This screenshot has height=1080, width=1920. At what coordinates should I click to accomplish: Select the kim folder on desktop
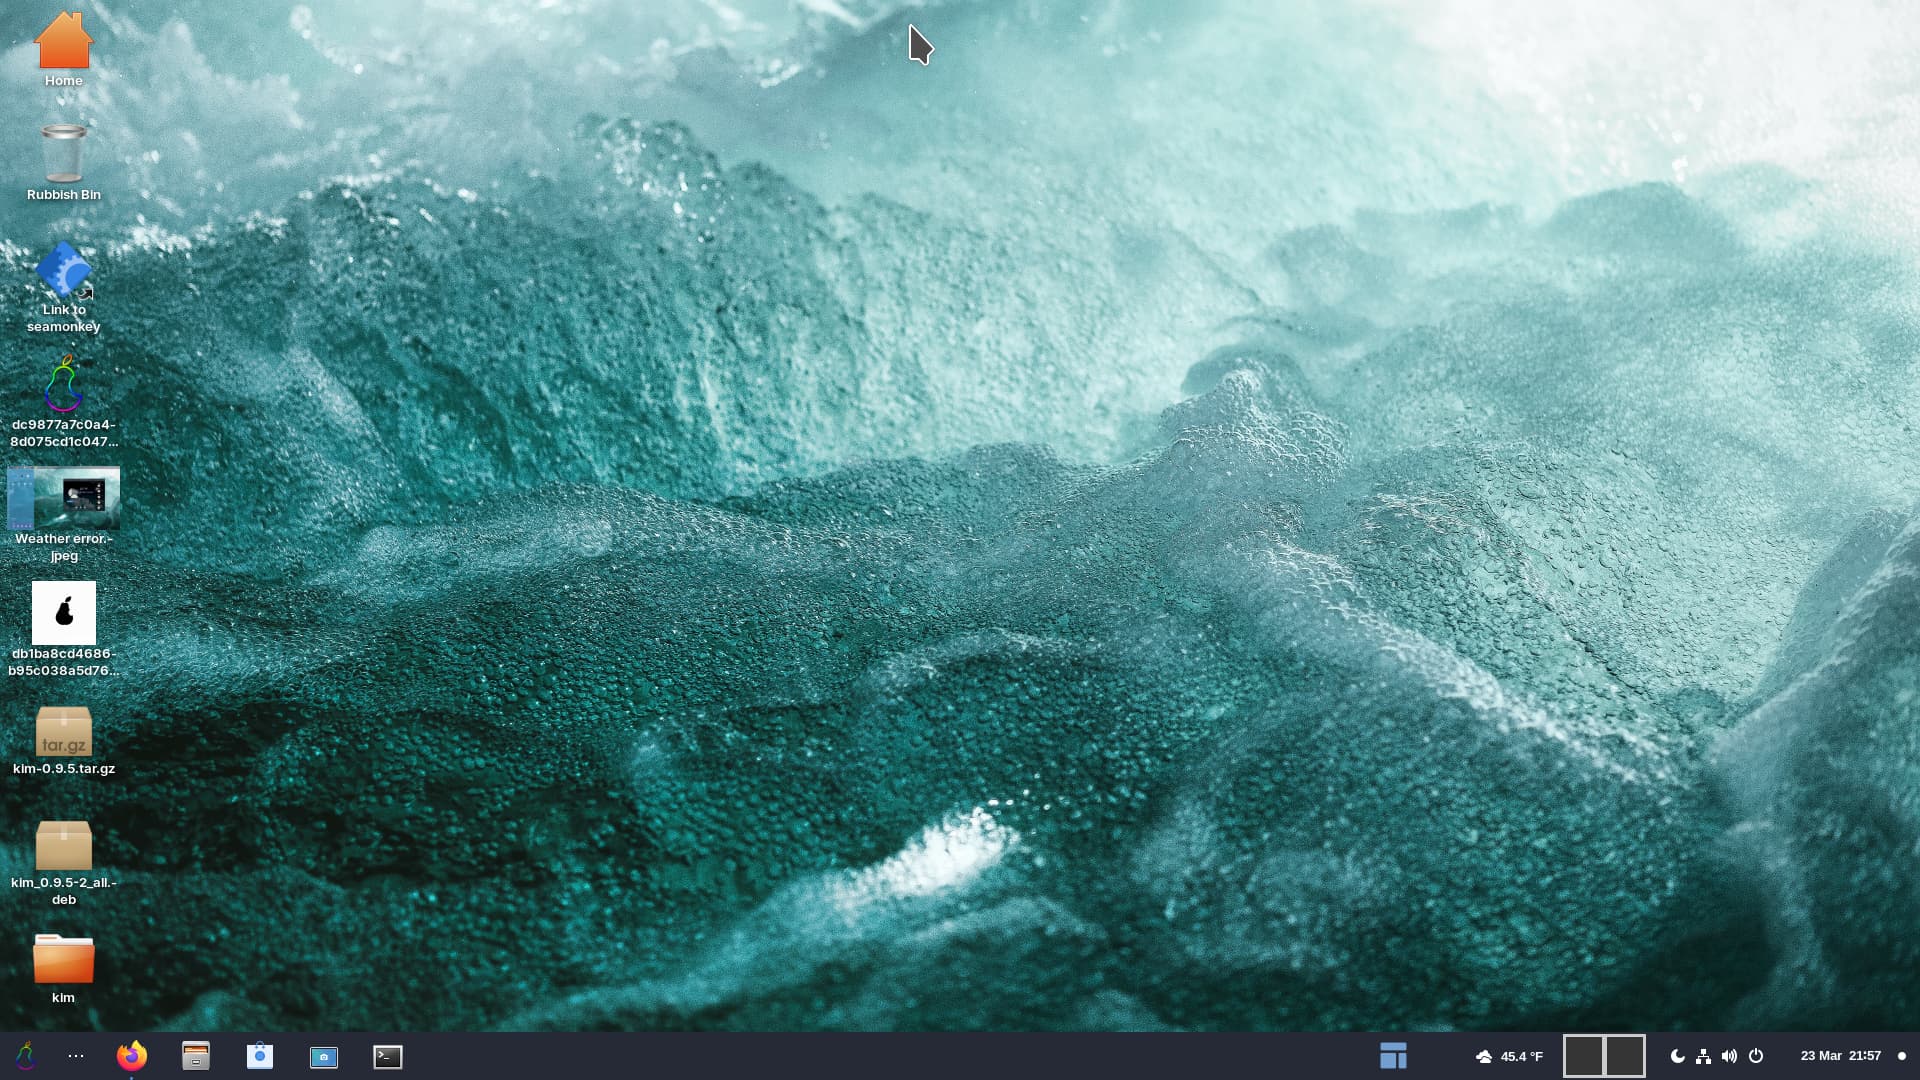click(x=63, y=969)
